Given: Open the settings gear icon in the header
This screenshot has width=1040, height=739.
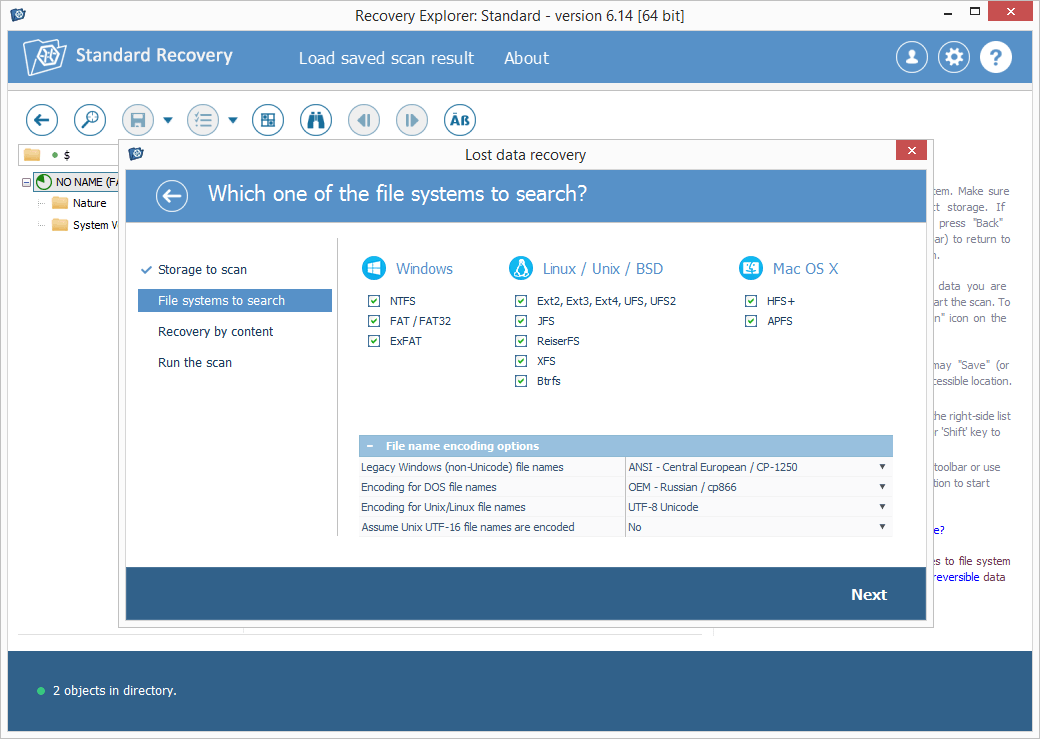Looking at the screenshot, I should point(954,57).
